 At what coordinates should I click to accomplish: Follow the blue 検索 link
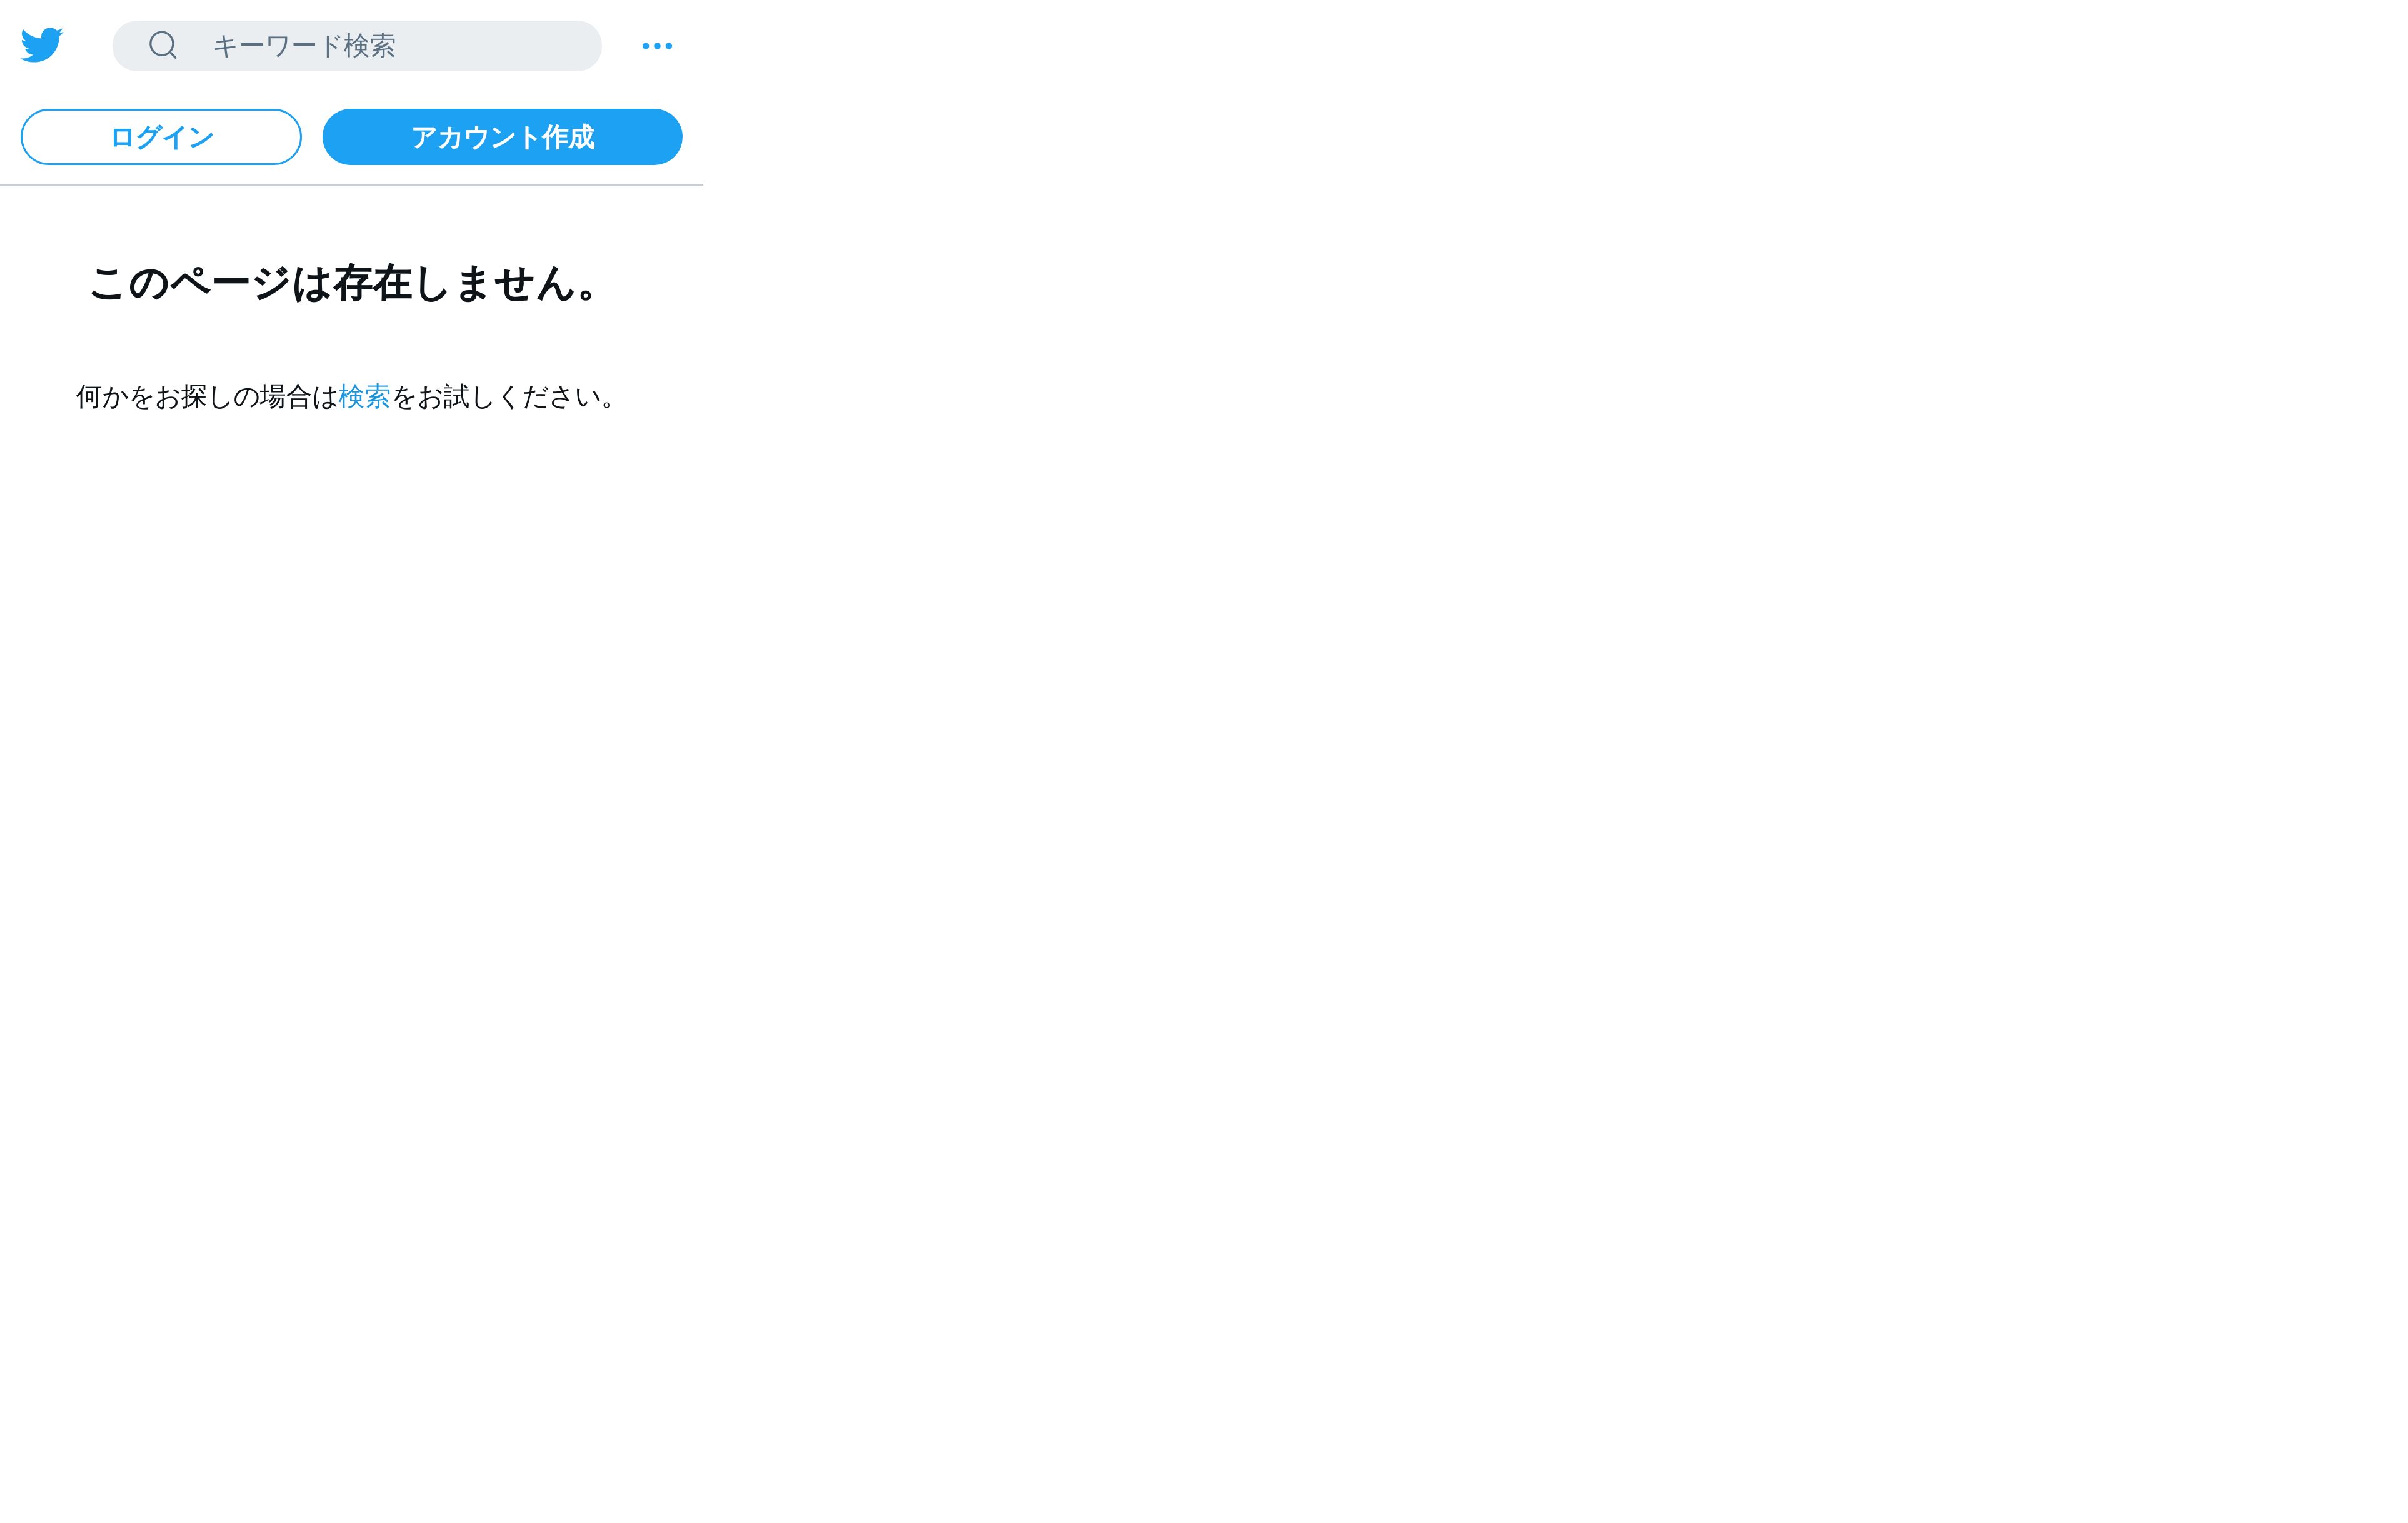click(x=364, y=397)
